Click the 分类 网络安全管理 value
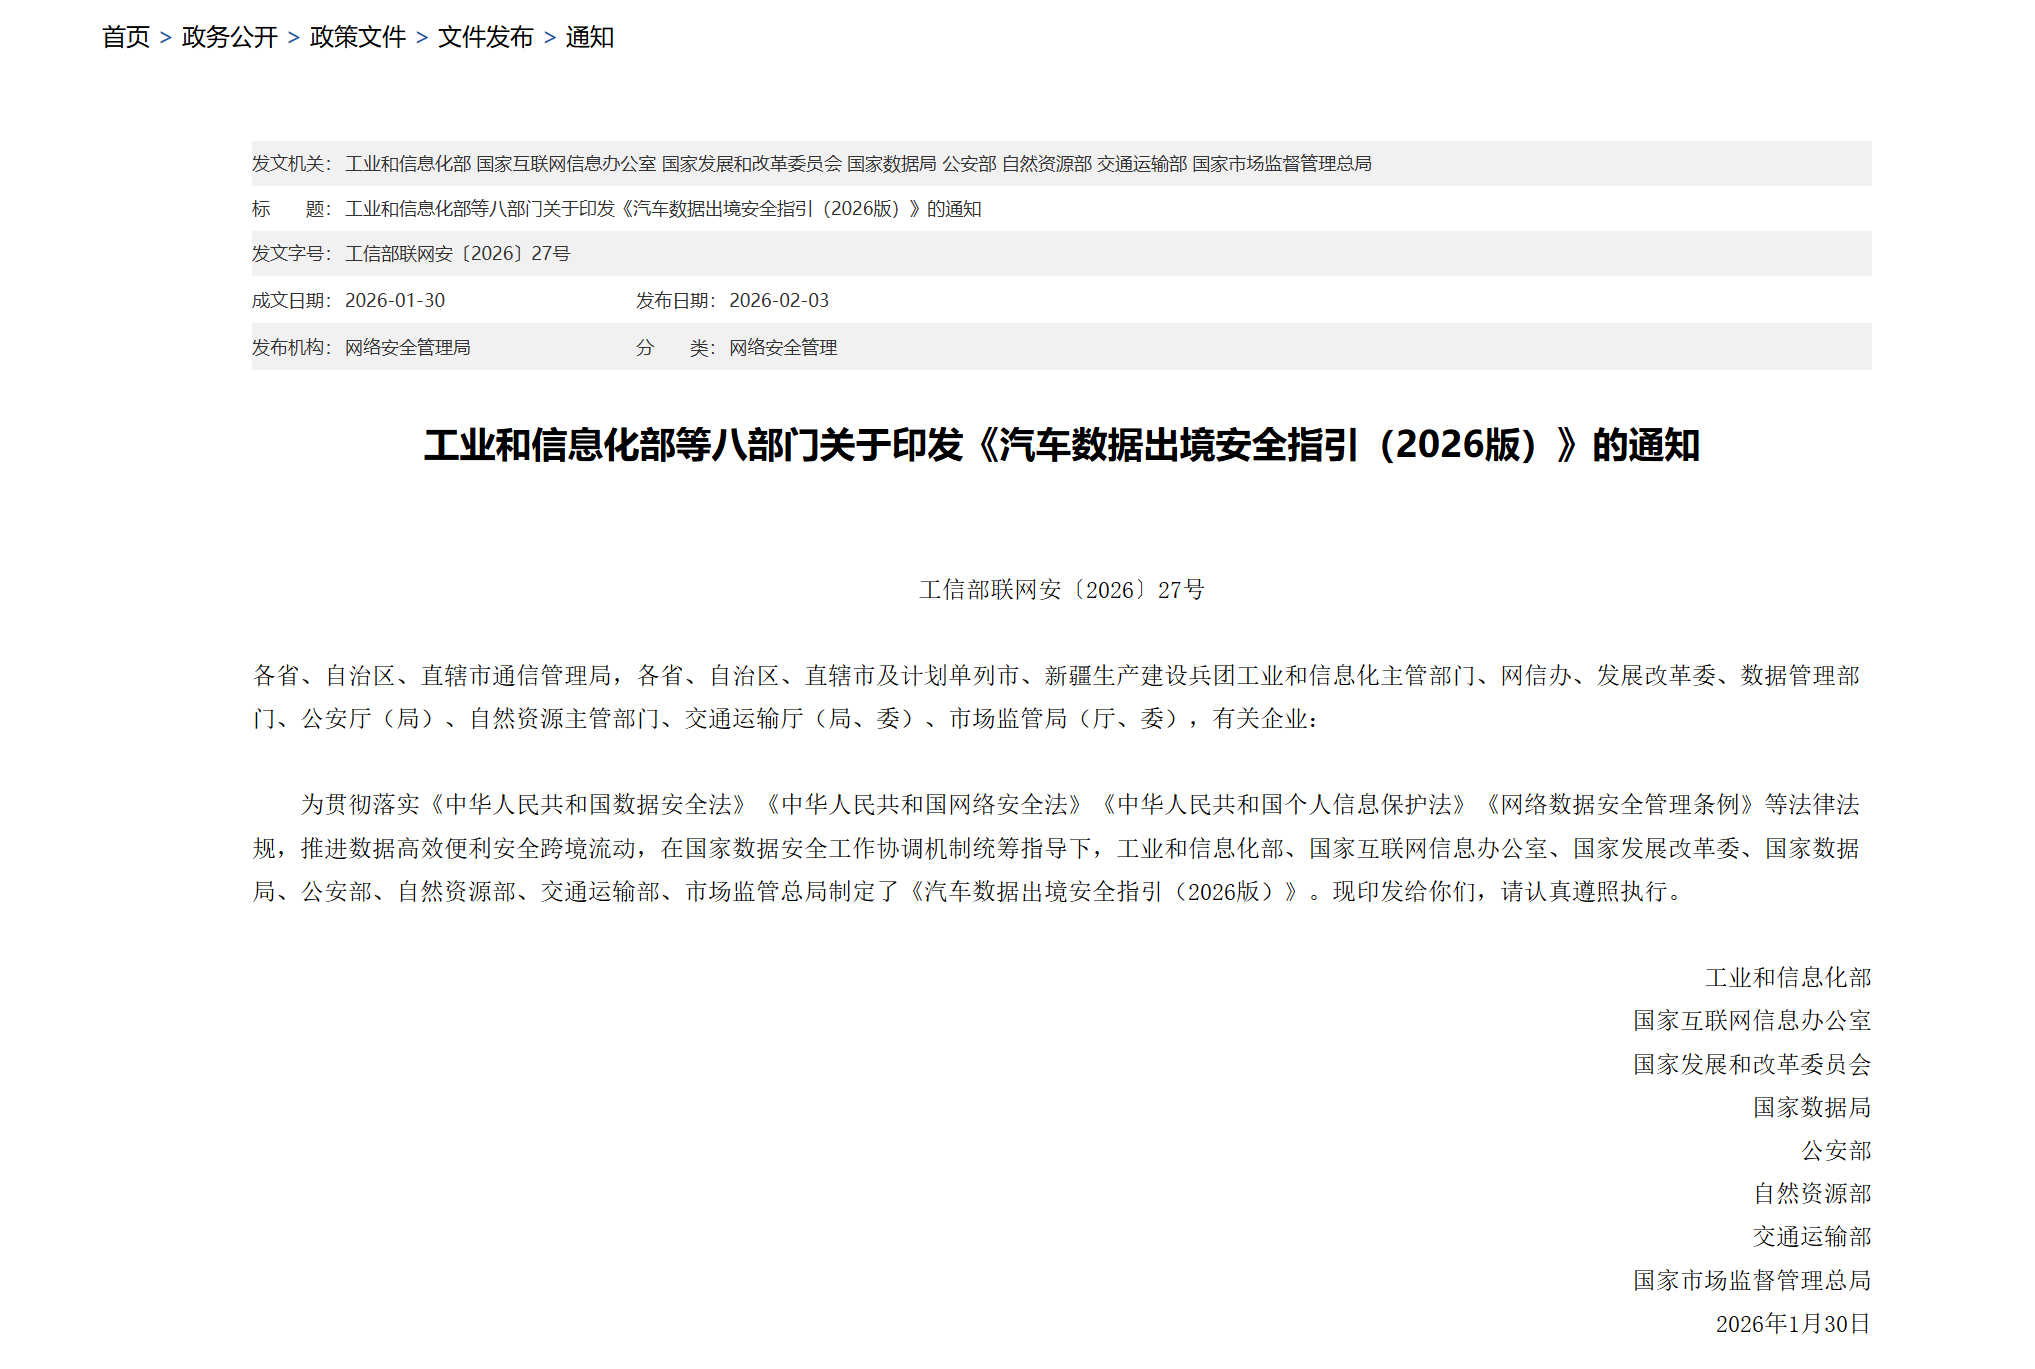This screenshot has height=1369, width=2035. coord(782,347)
